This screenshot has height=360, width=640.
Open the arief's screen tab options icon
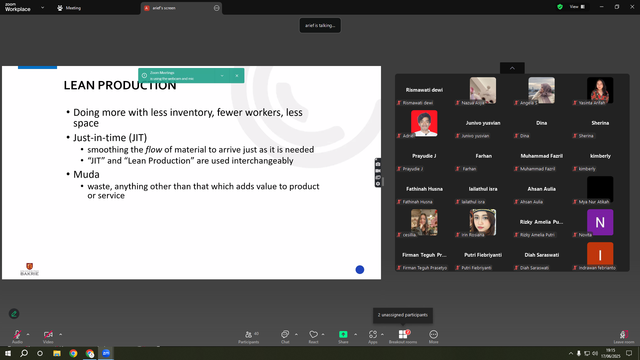[216, 8]
